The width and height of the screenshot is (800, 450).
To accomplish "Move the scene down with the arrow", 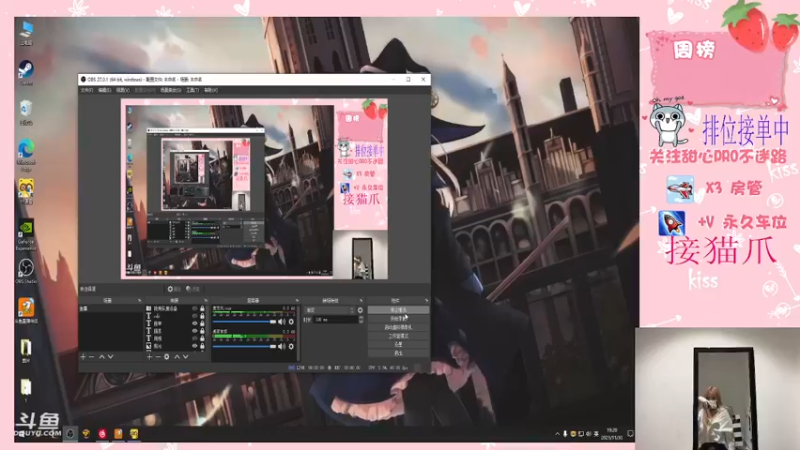I will pyautogui.click(x=111, y=357).
